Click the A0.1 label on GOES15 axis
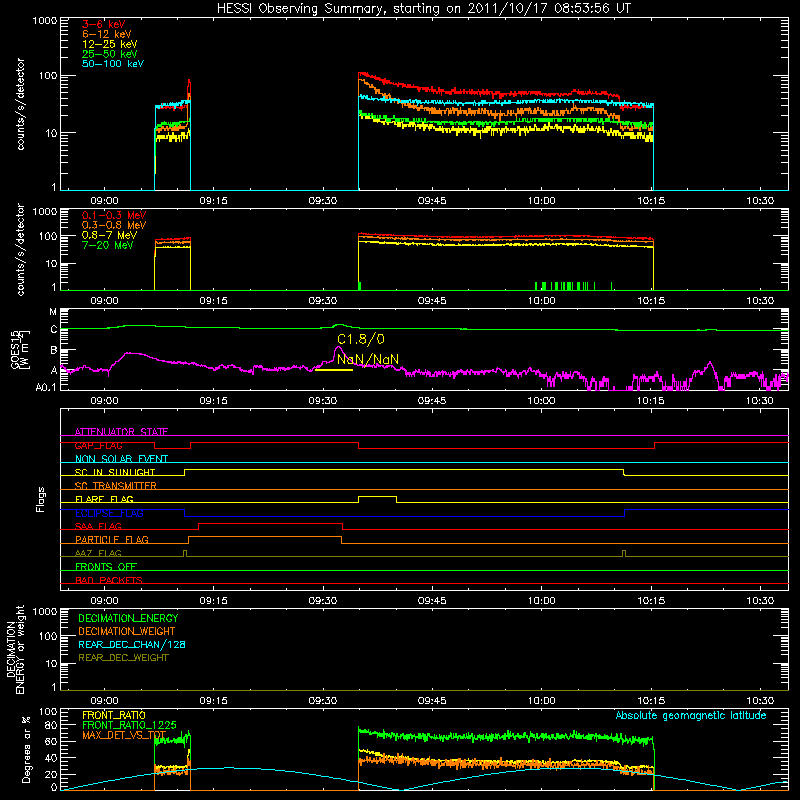 [46, 387]
